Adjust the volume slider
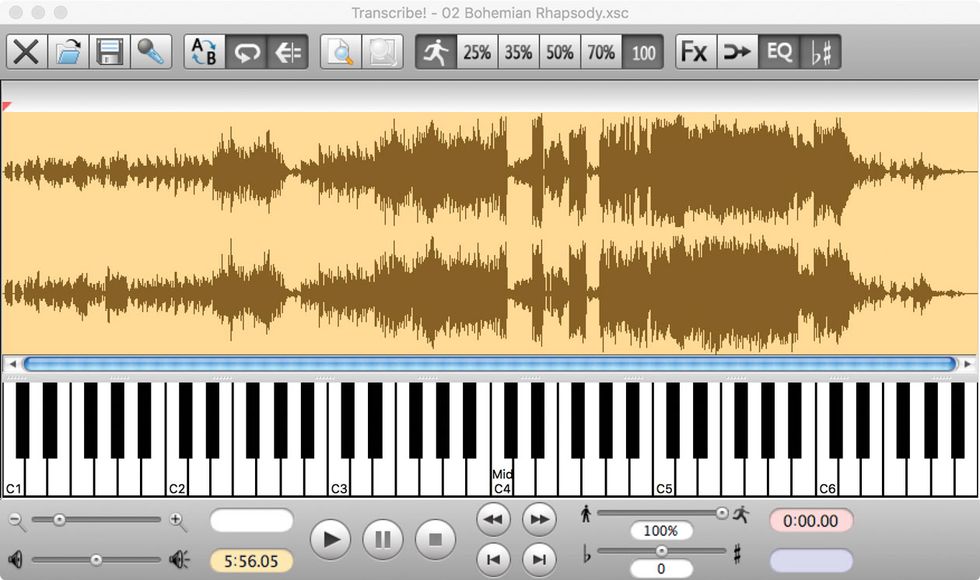This screenshot has width=980, height=580. (x=95, y=560)
